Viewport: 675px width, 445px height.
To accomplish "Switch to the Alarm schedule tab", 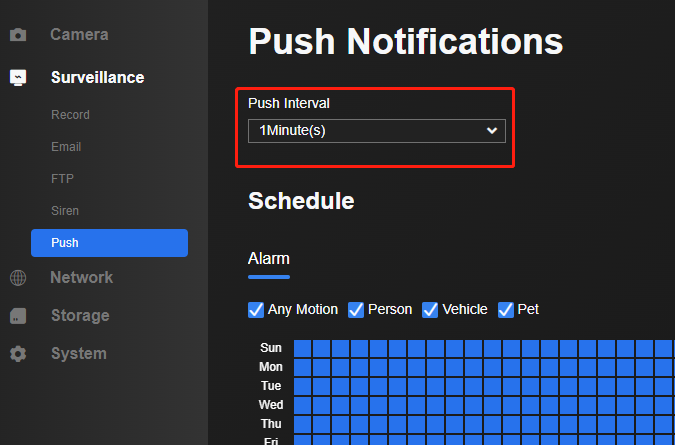I will click(x=269, y=259).
